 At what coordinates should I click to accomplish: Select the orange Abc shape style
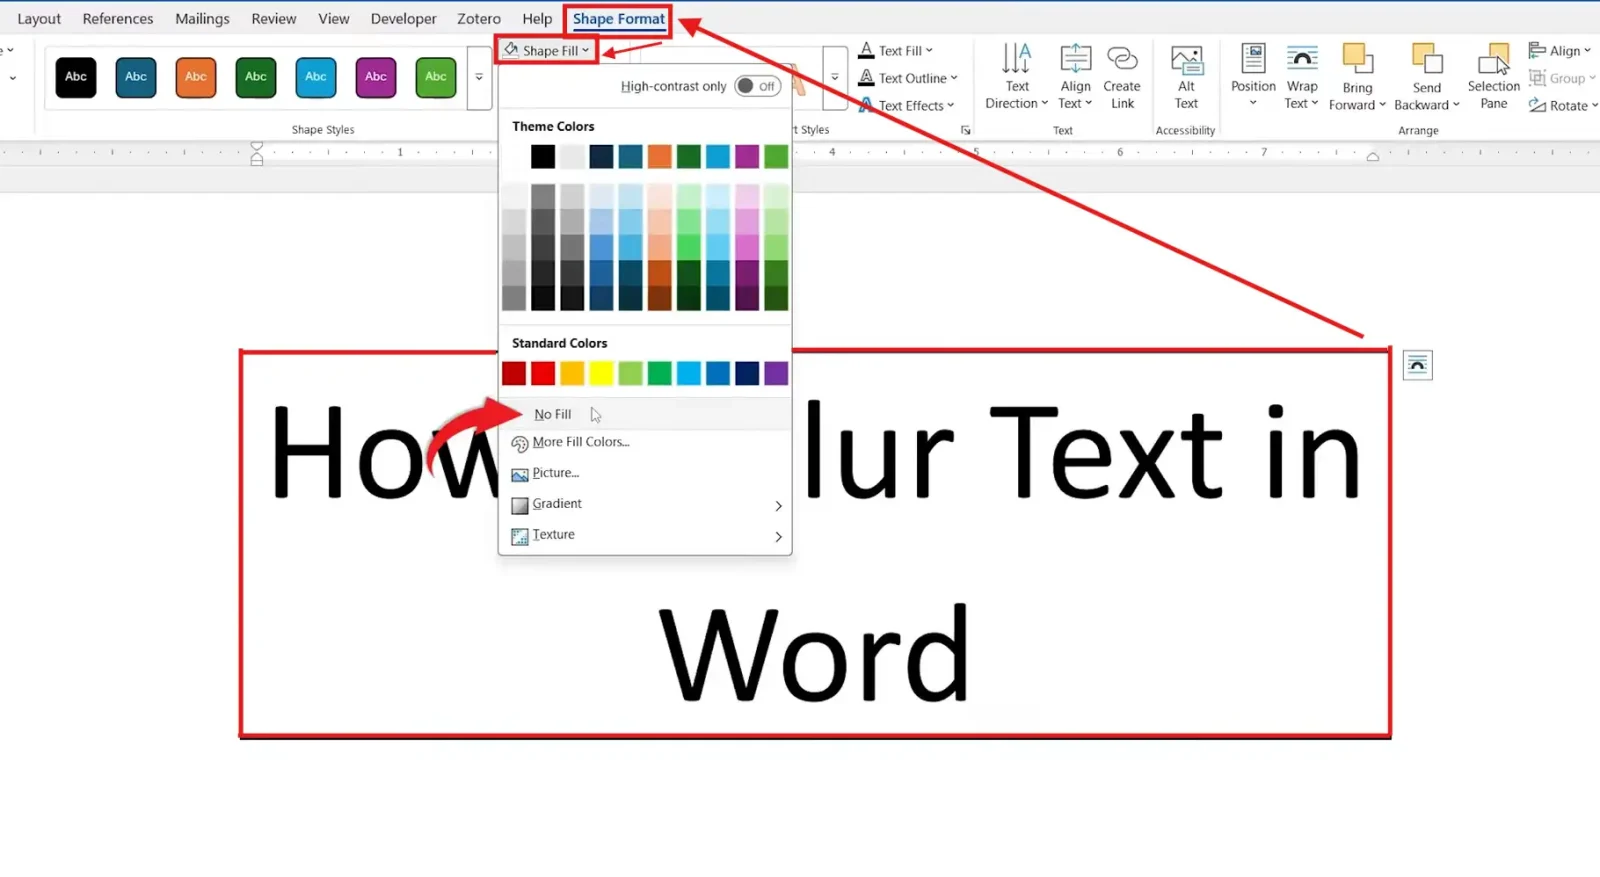coord(196,77)
